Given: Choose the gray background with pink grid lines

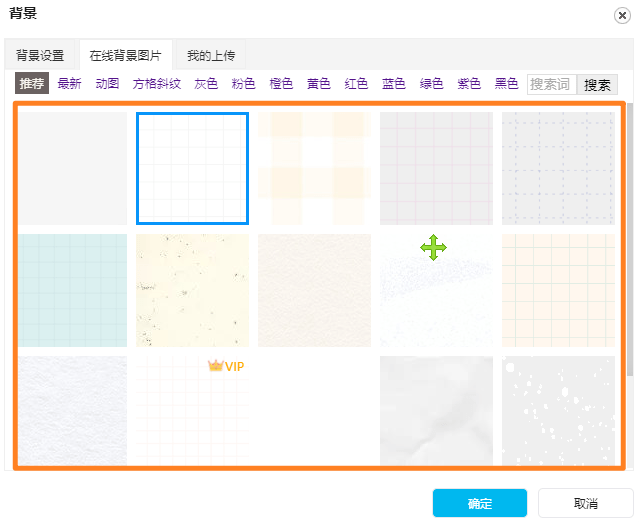Looking at the screenshot, I should (x=436, y=168).
